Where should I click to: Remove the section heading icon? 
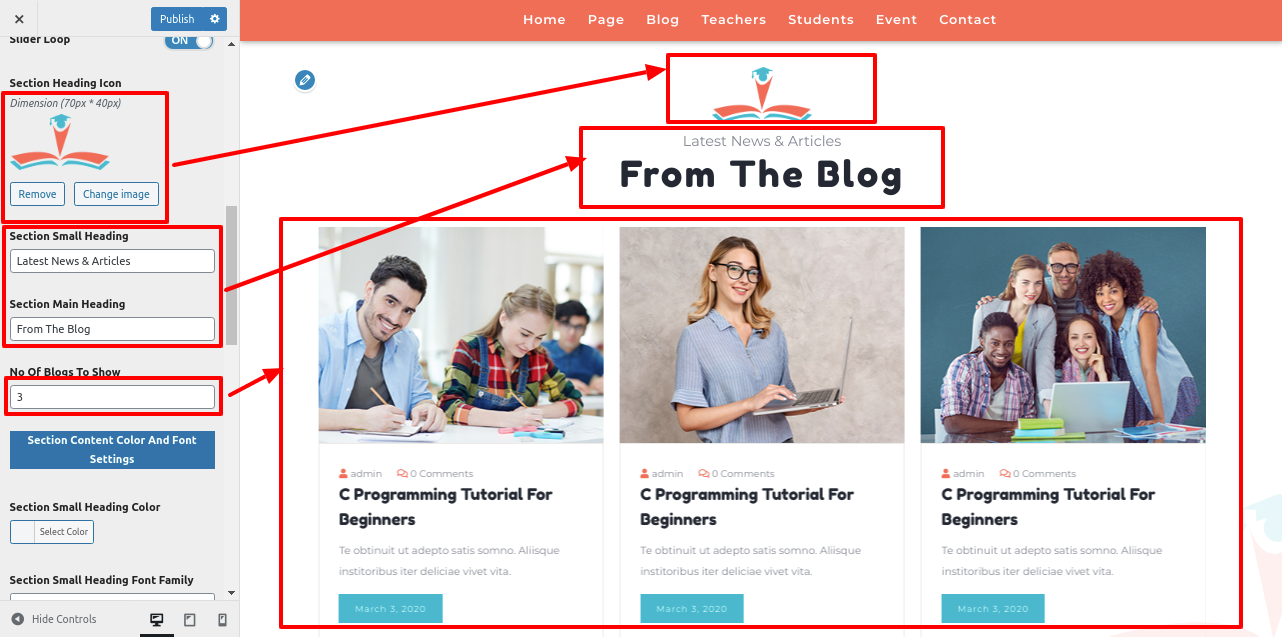[38, 194]
